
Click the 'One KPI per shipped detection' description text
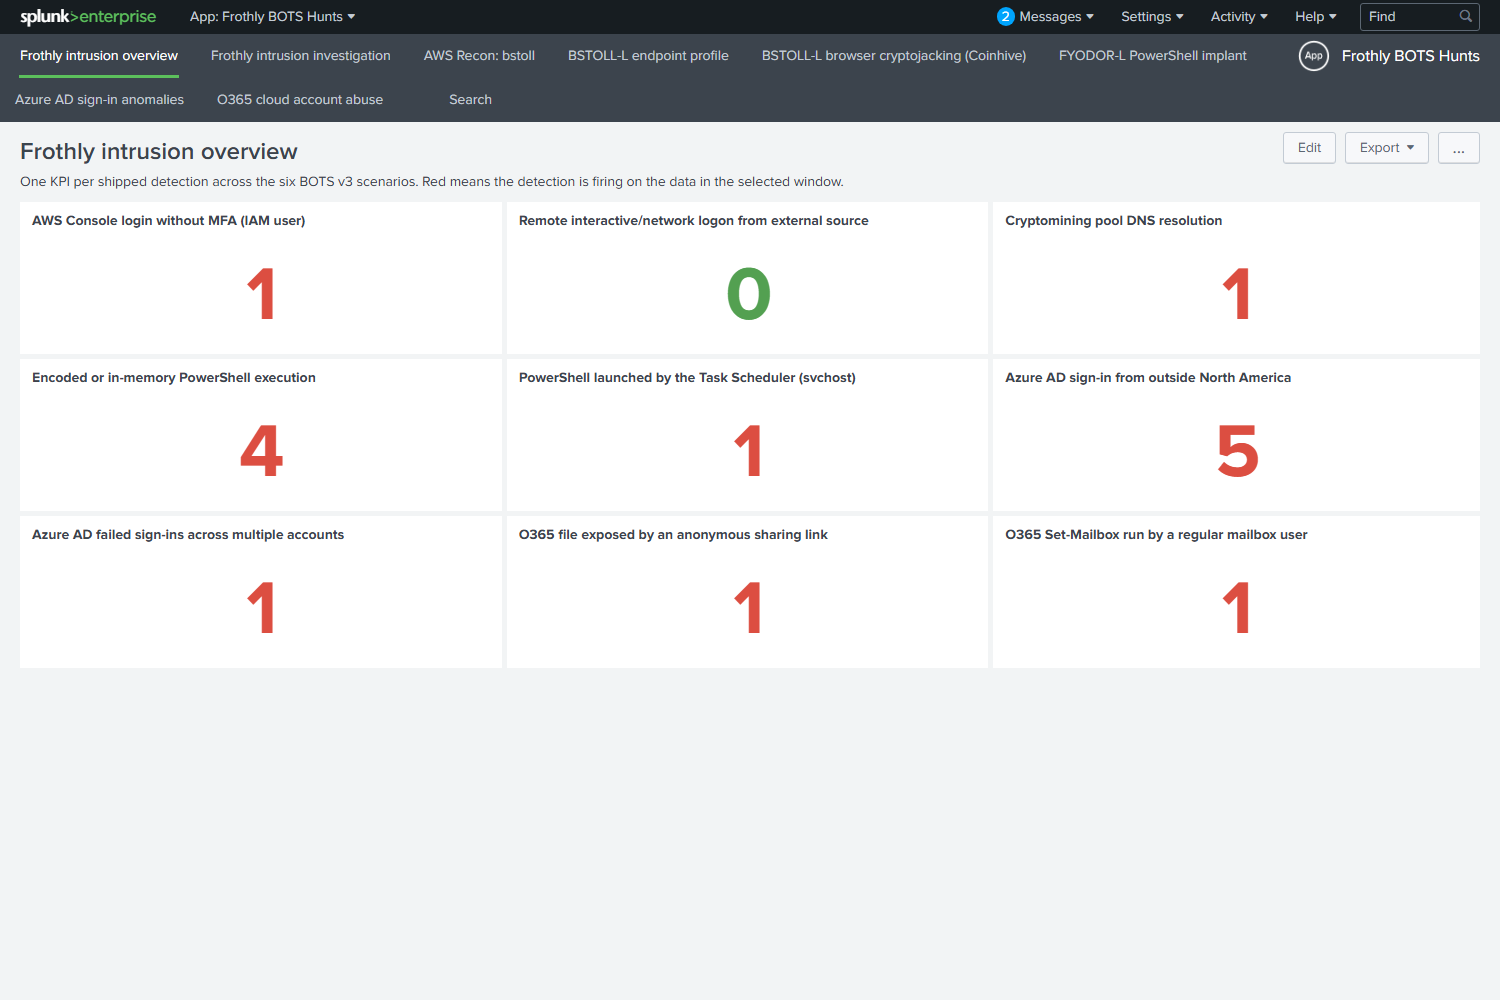tap(432, 182)
